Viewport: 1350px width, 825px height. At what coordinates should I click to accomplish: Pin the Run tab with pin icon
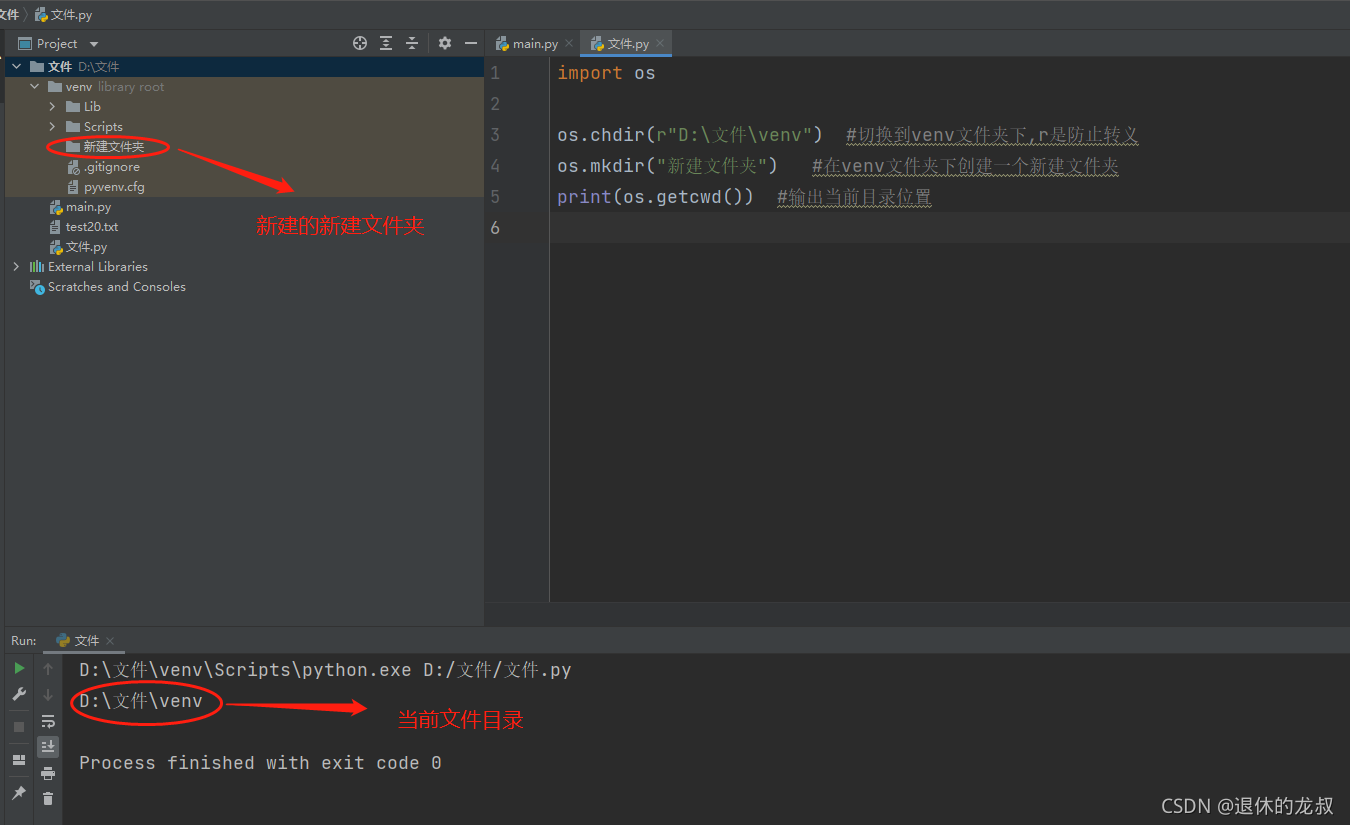(19, 793)
